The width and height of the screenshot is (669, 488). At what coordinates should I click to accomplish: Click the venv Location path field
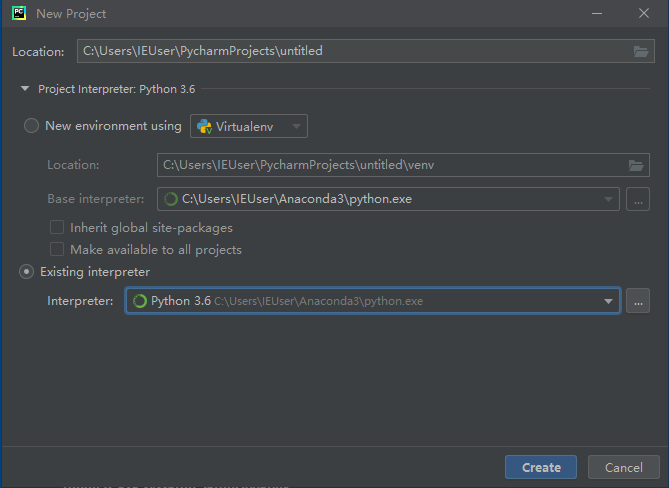tap(403, 165)
